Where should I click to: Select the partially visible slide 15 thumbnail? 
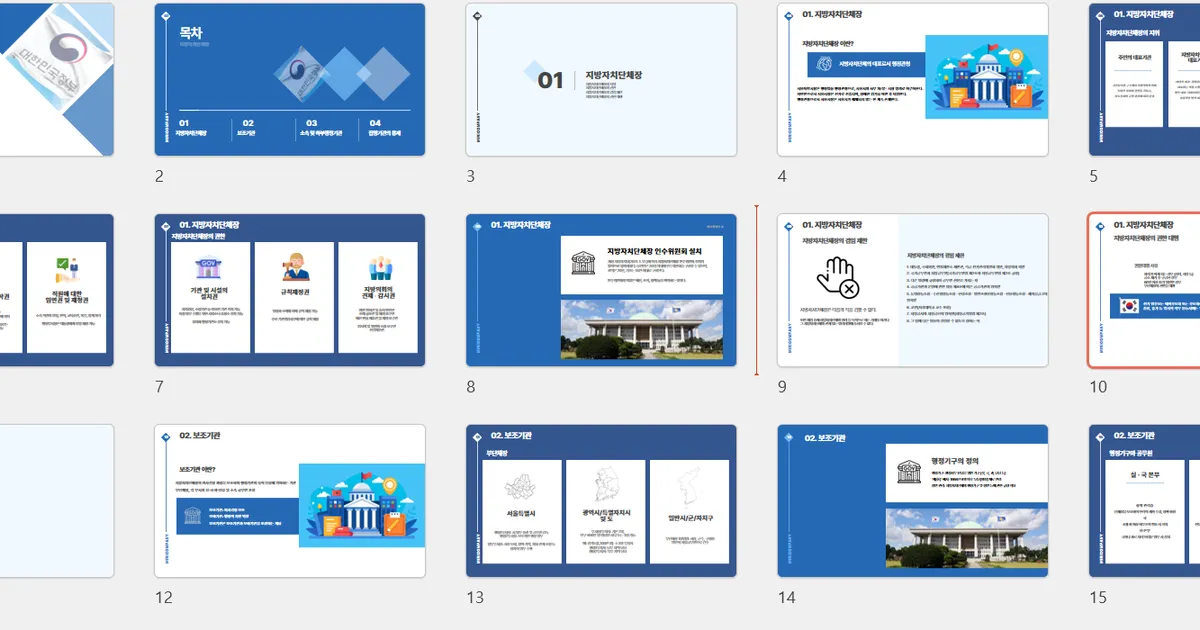(1144, 500)
